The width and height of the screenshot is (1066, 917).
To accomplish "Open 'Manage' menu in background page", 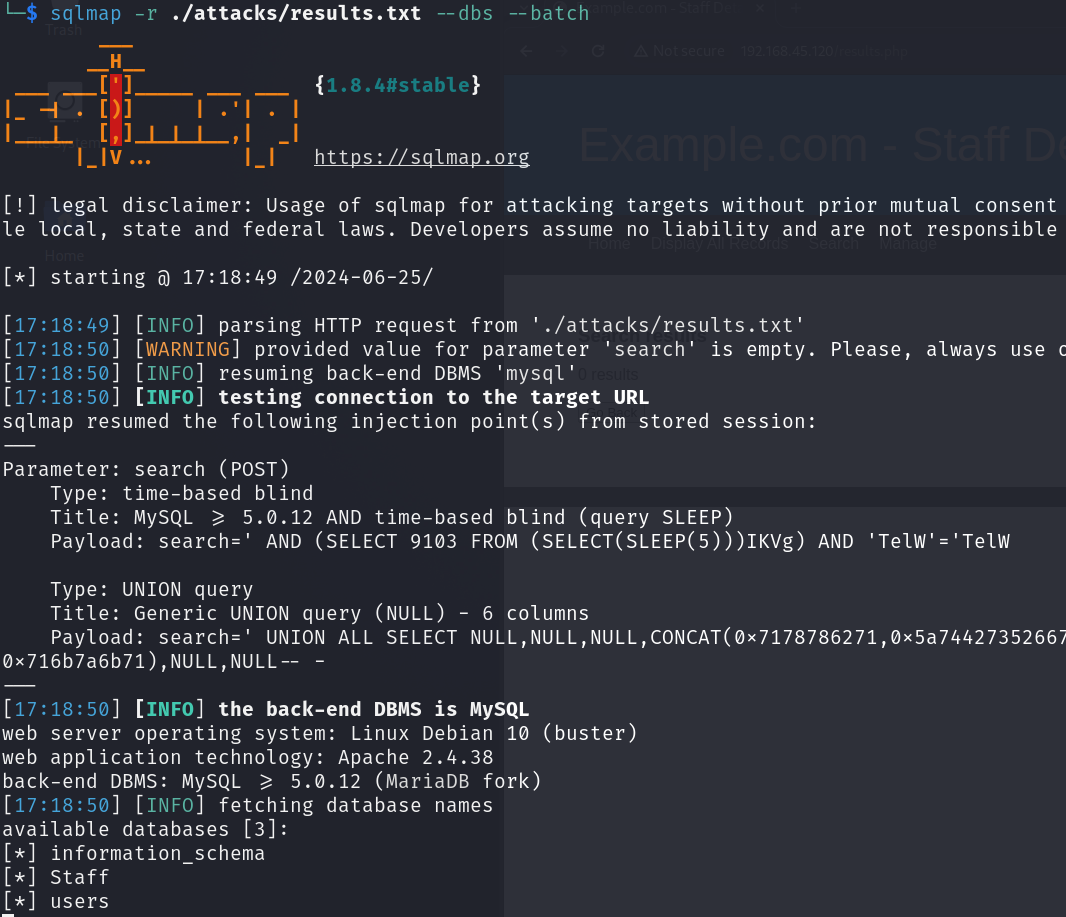I will [908, 243].
